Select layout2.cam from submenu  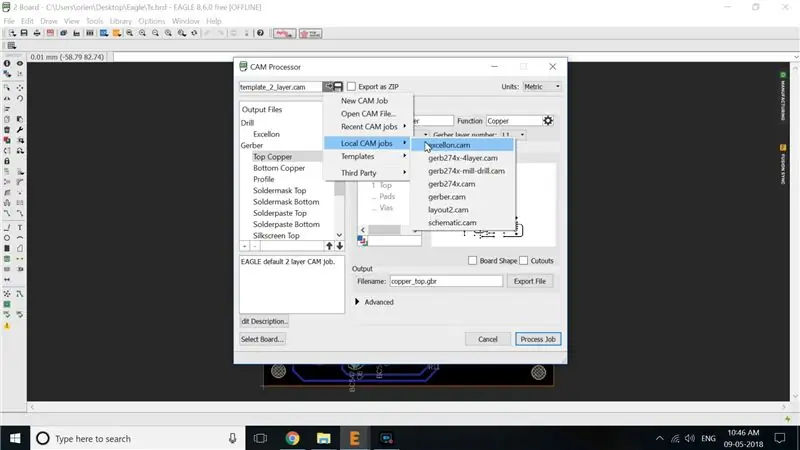[463, 210]
